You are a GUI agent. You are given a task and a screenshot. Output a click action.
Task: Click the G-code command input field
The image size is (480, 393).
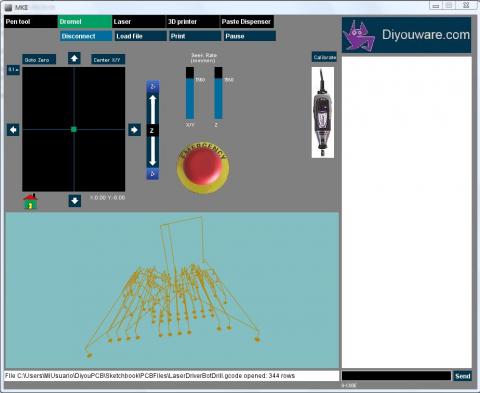click(396, 376)
